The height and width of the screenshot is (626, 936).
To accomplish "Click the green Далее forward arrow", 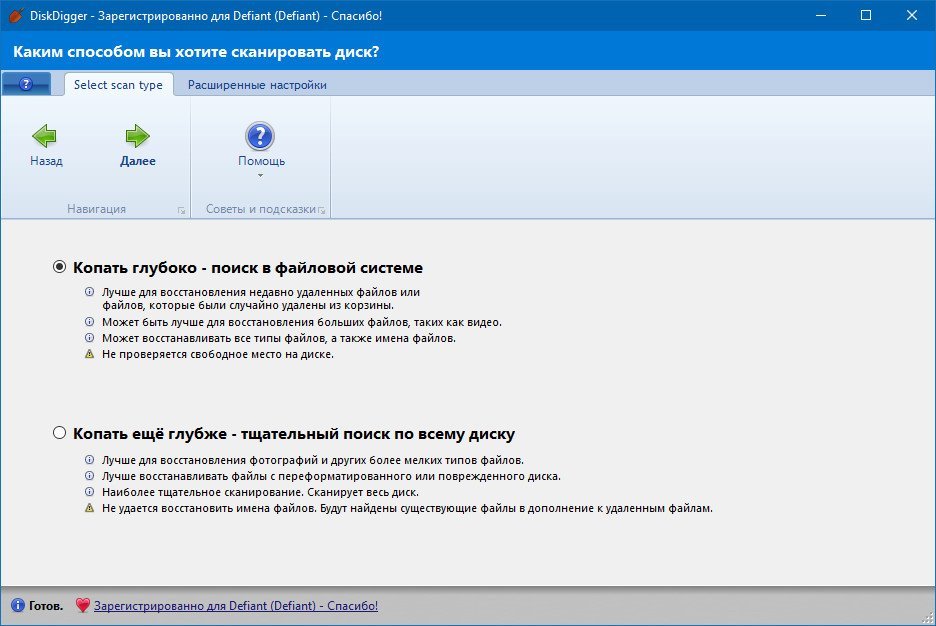I will [x=137, y=137].
